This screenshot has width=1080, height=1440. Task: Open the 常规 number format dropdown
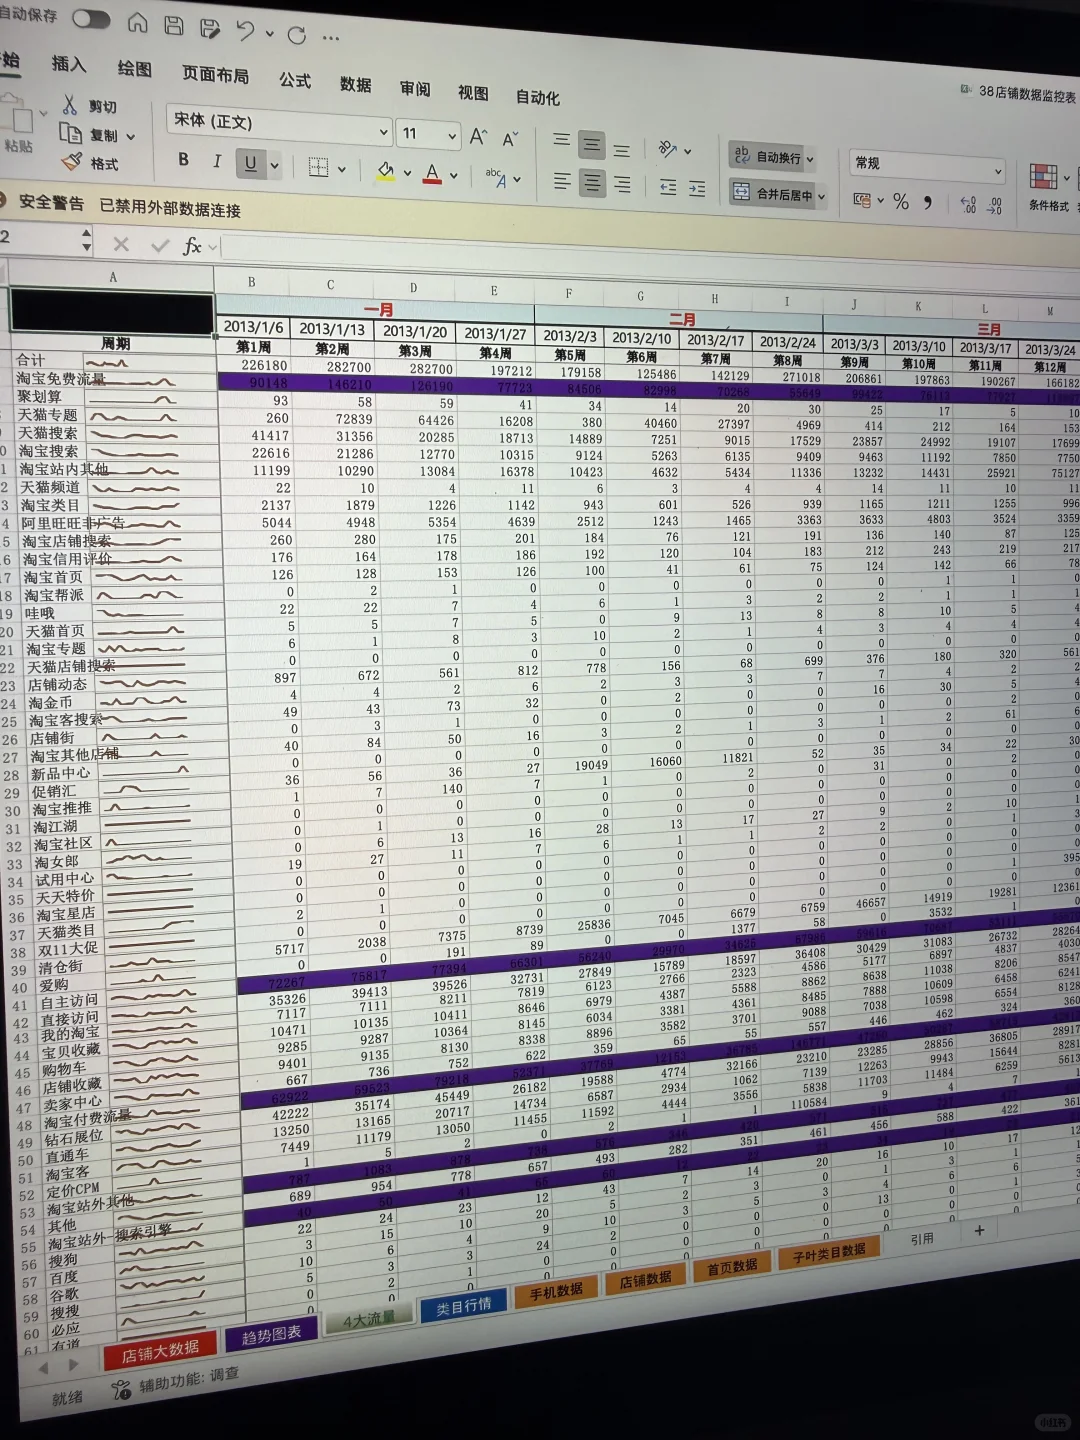pyautogui.click(x=927, y=166)
